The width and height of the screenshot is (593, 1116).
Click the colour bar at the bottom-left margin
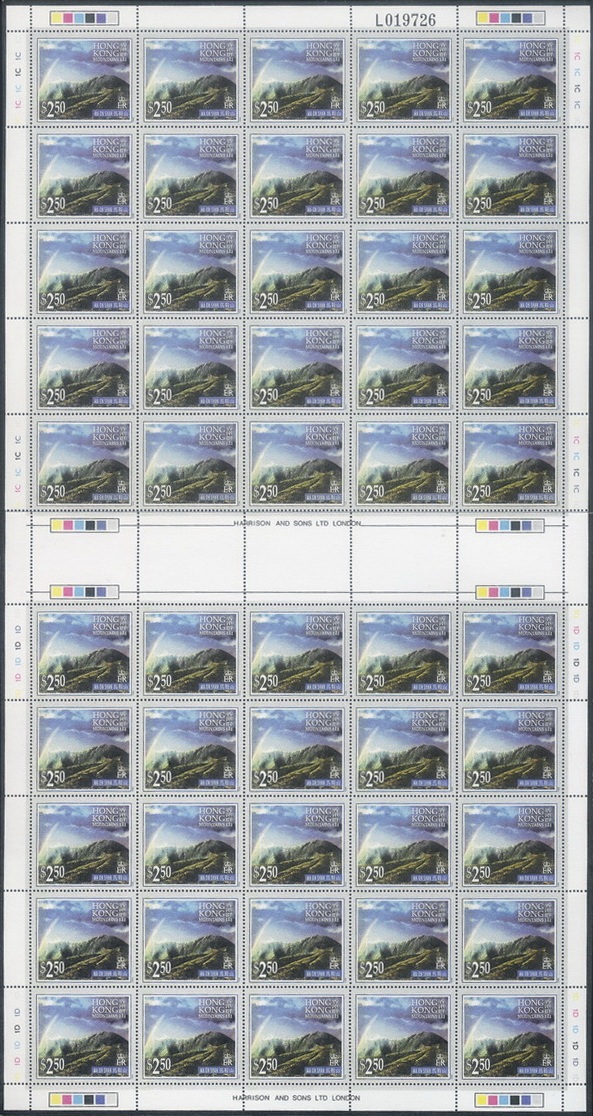pyautogui.click(x=84, y=1100)
